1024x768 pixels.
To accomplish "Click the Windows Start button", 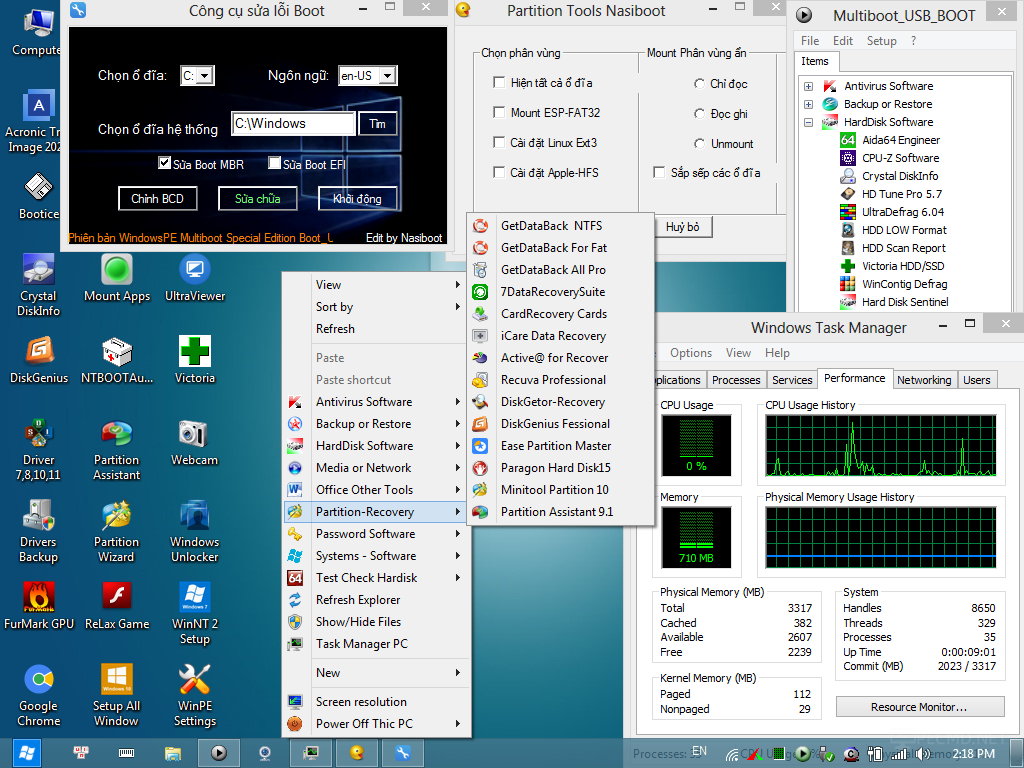I will [27, 753].
